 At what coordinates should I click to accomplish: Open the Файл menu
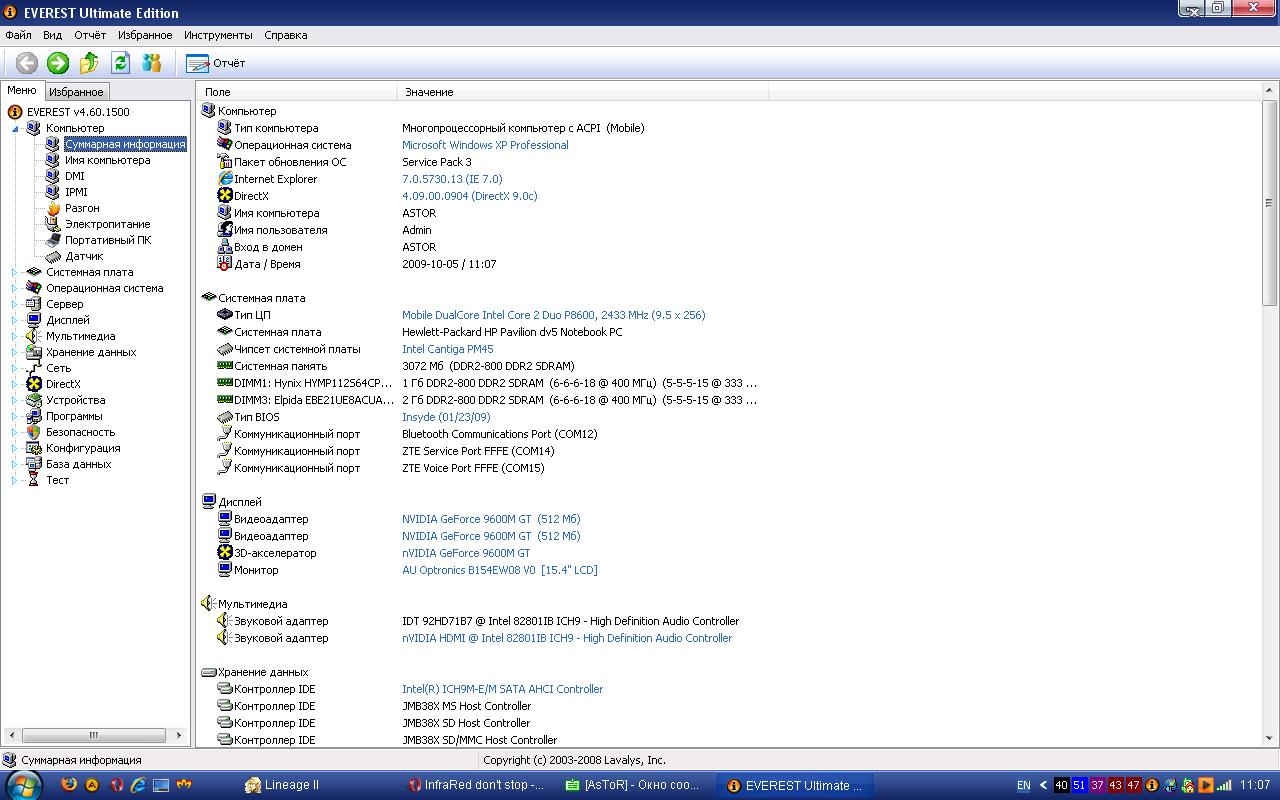click(x=18, y=35)
